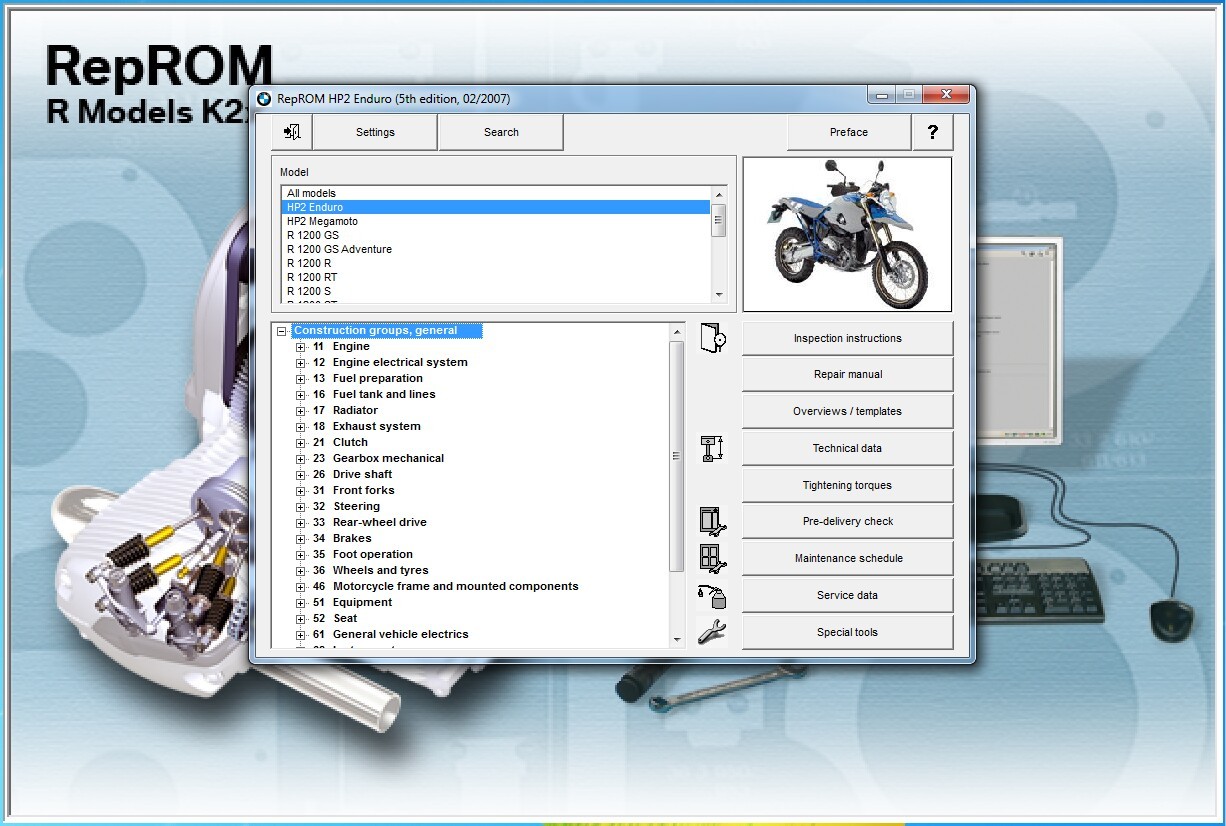Select All models in the Model list

(x=496, y=193)
